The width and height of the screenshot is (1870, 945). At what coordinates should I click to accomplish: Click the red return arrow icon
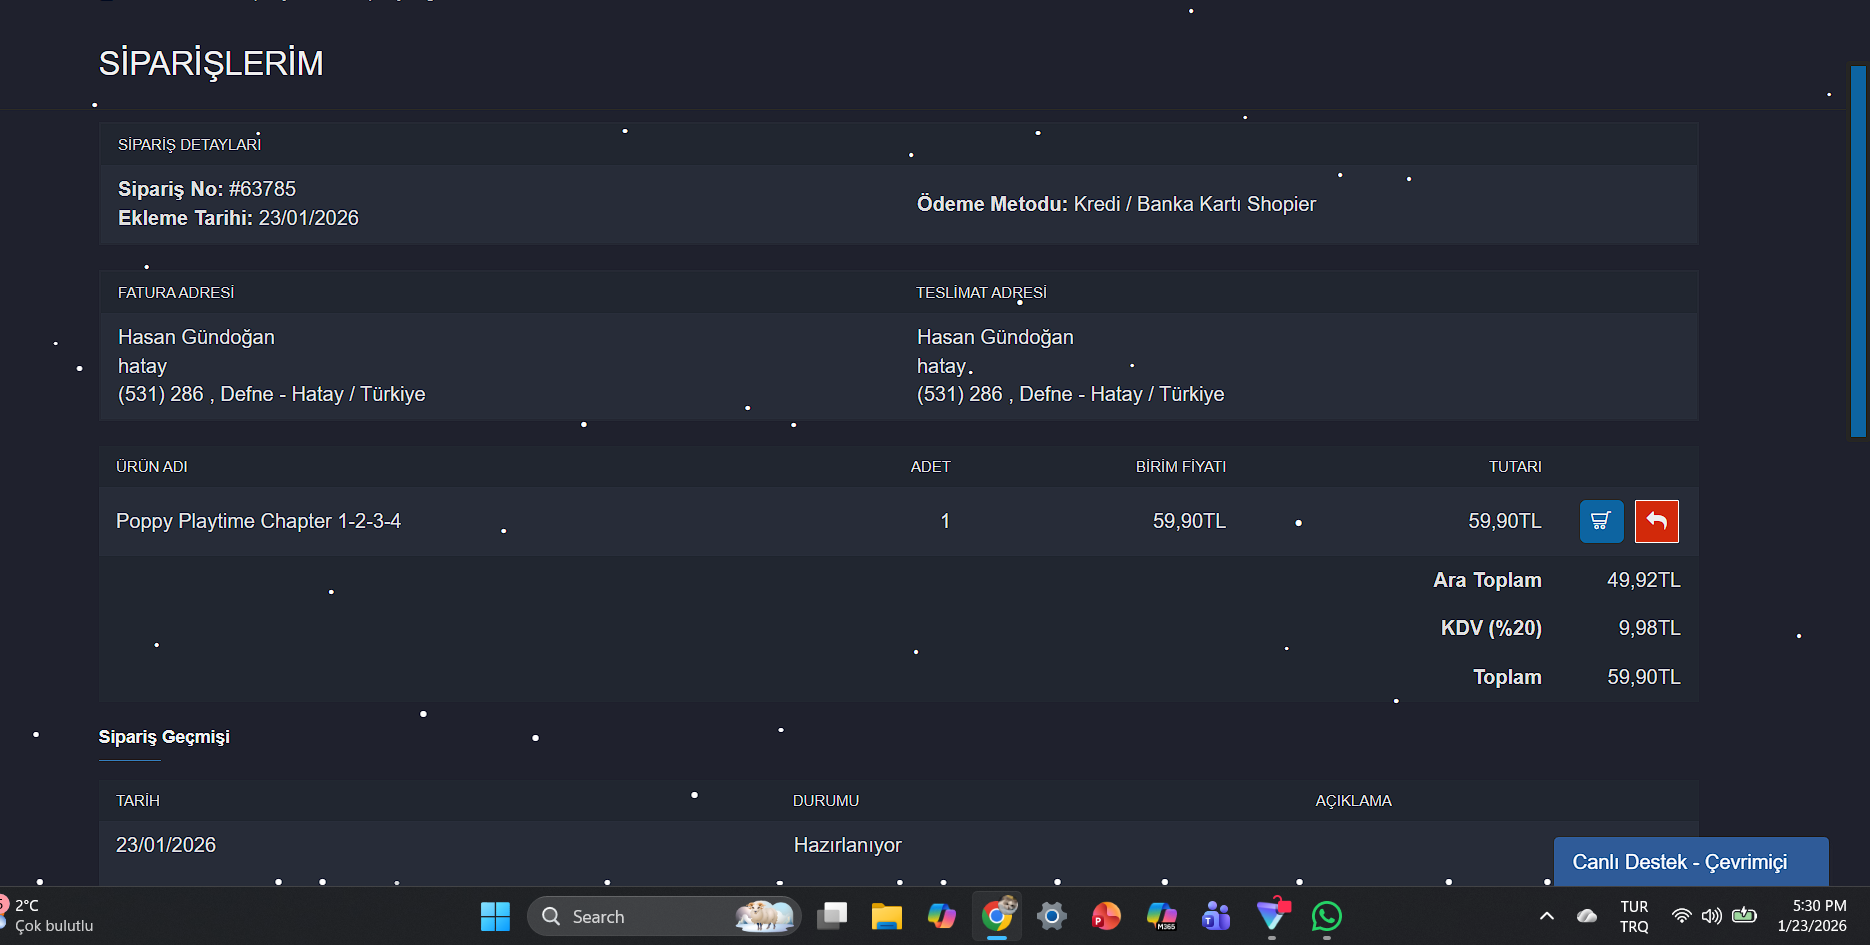[x=1657, y=521]
